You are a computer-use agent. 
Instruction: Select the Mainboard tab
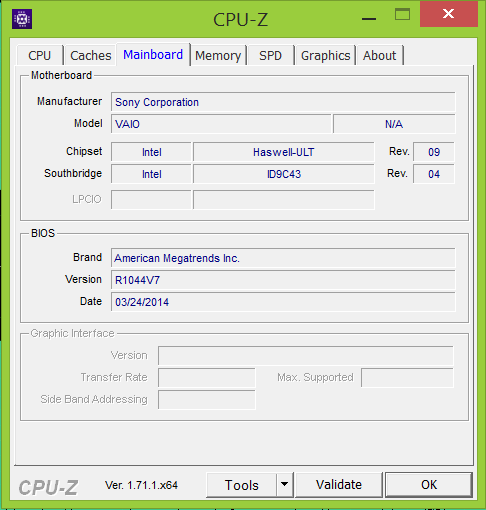pos(153,54)
